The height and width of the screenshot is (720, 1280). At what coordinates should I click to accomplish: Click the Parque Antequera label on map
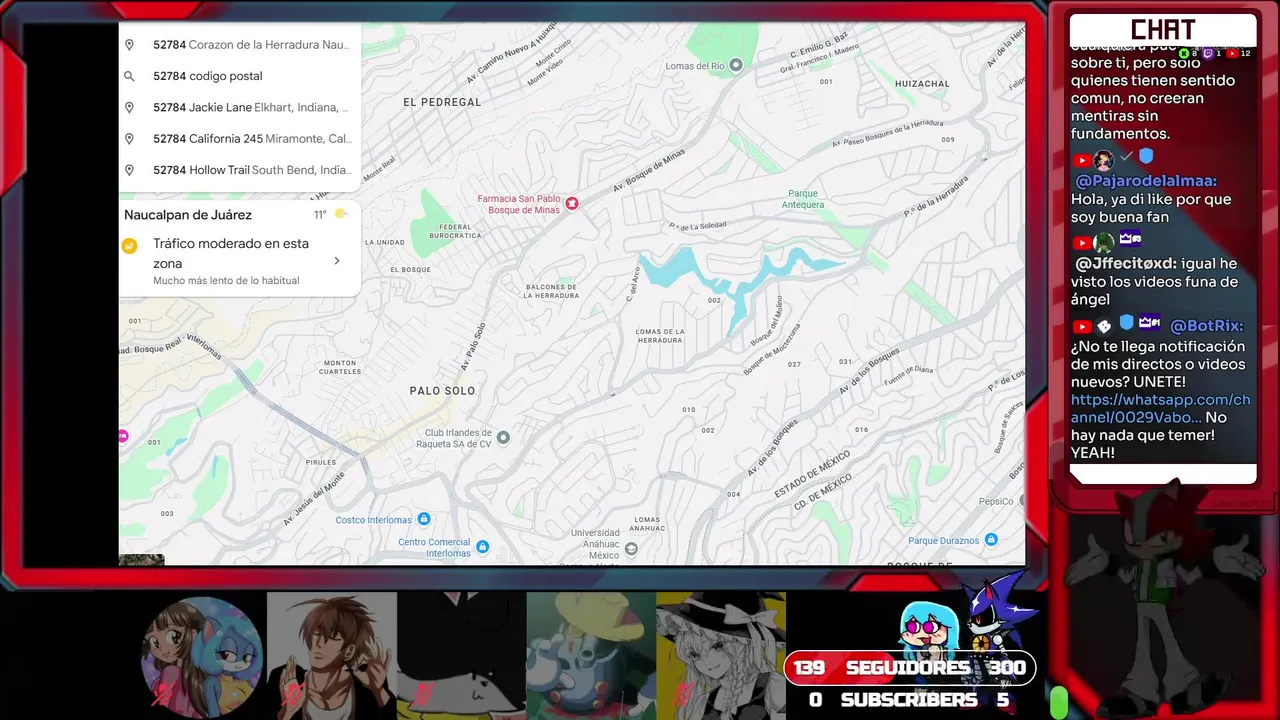tap(804, 199)
